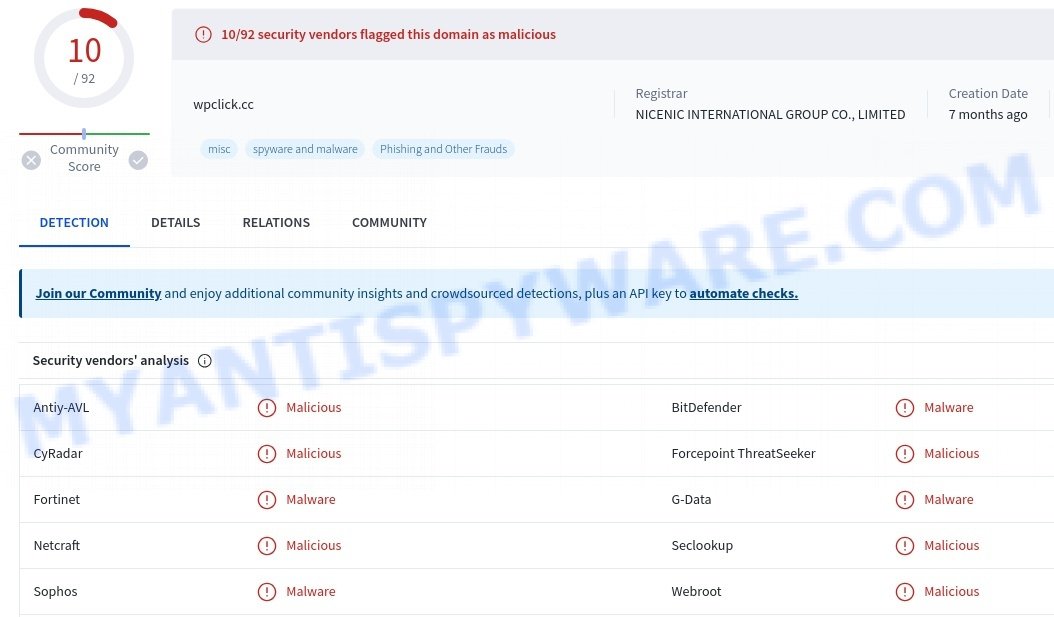1054x617 pixels.
Task: Click the Phishing and Other Frauds tag
Action: click(444, 149)
